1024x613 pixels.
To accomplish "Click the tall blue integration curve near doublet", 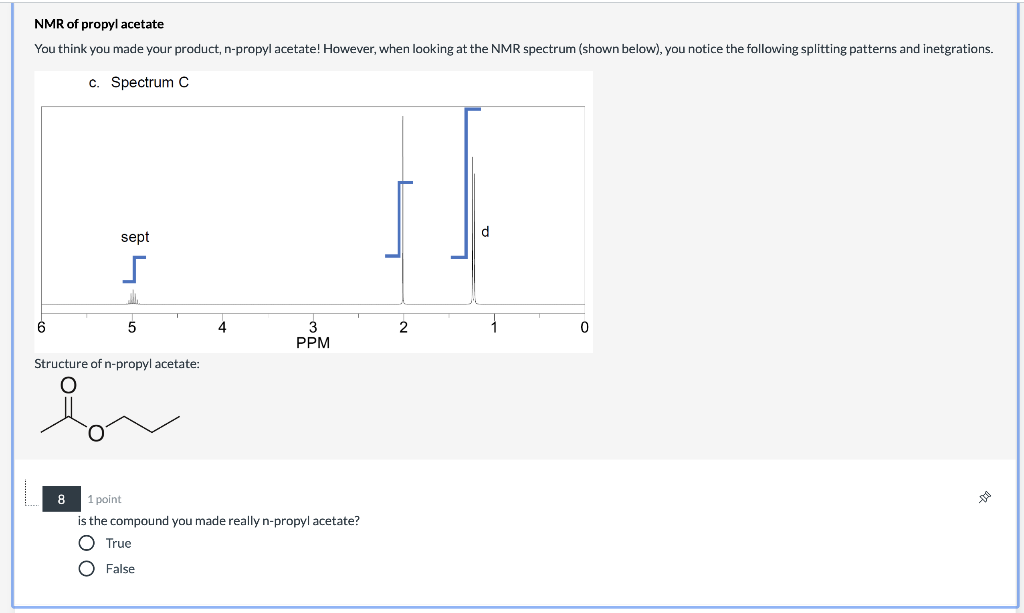I will click(466, 183).
